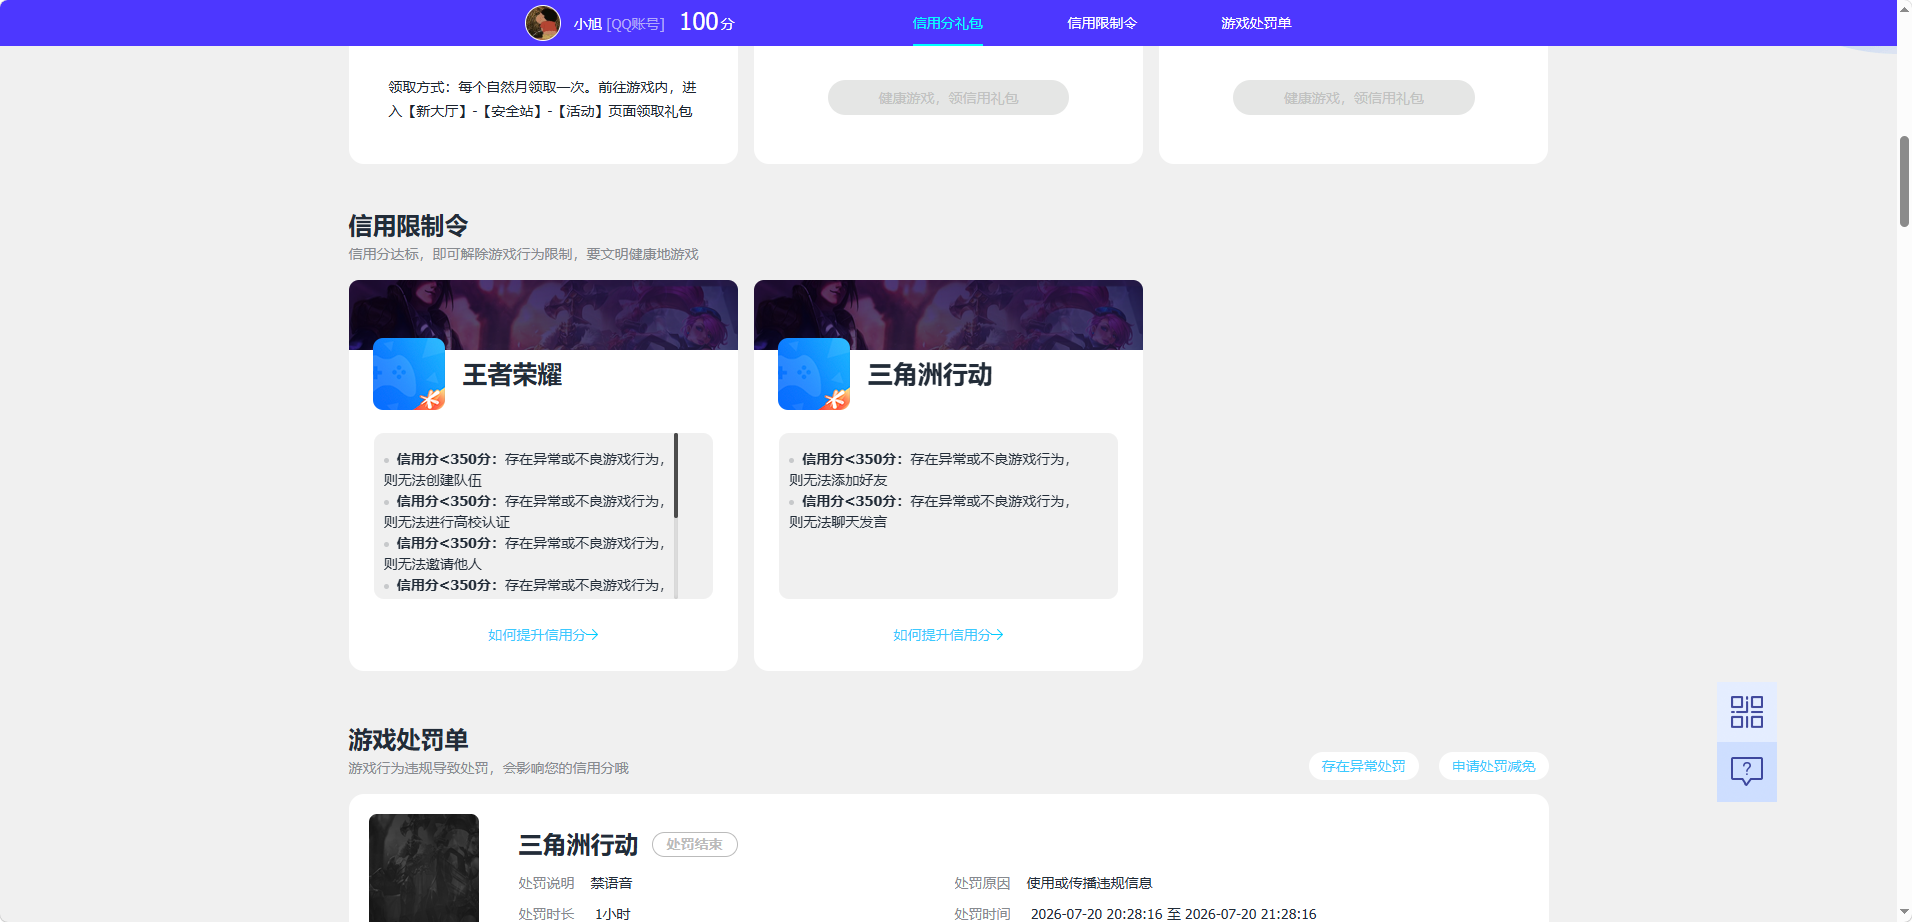1912x922 pixels.
Task: Open the QR code floating icon
Action: tap(1746, 712)
